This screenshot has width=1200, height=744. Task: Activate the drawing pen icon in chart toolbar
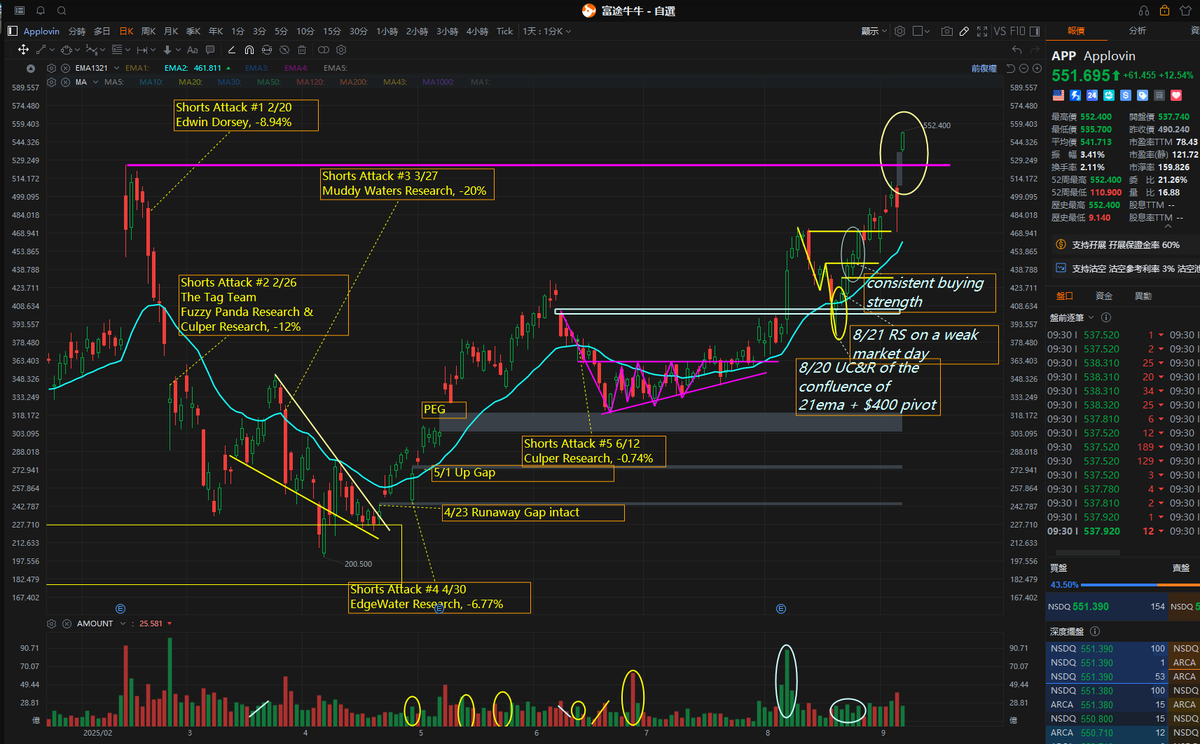(x=964, y=31)
